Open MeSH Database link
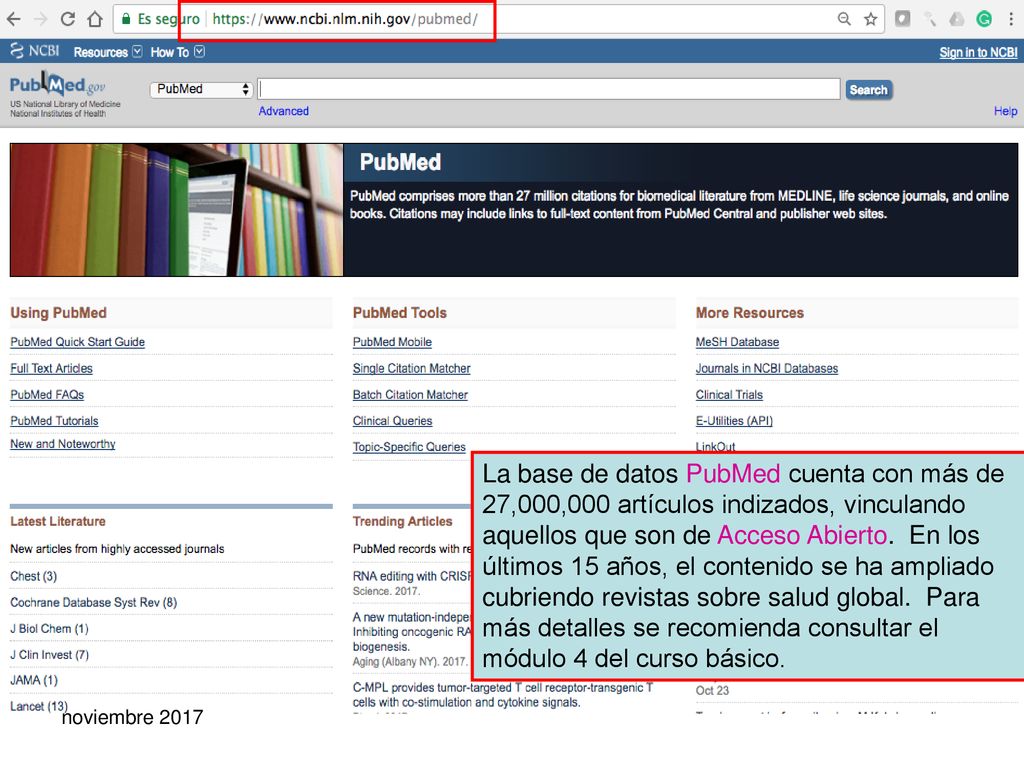 point(737,342)
